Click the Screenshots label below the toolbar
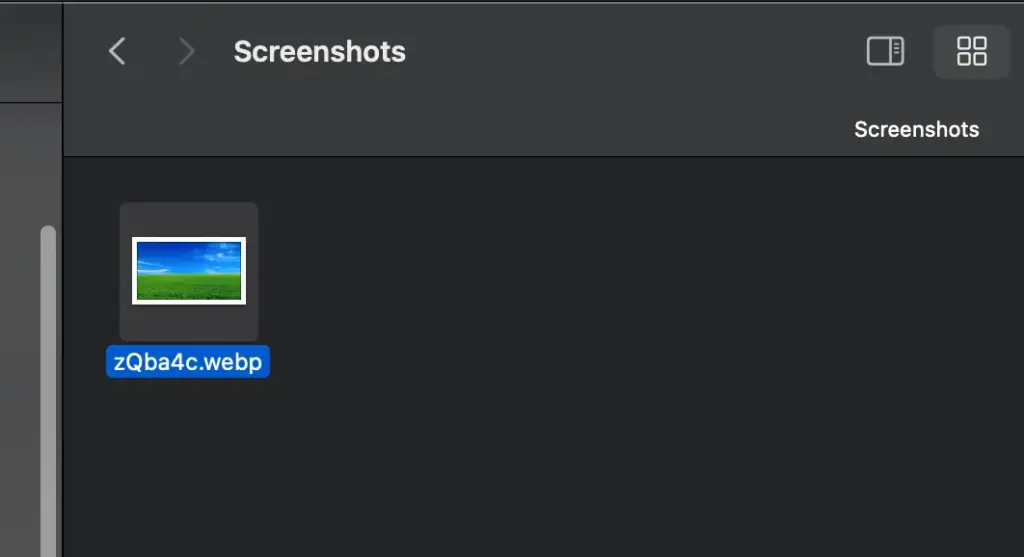The image size is (1024, 557). (x=916, y=129)
